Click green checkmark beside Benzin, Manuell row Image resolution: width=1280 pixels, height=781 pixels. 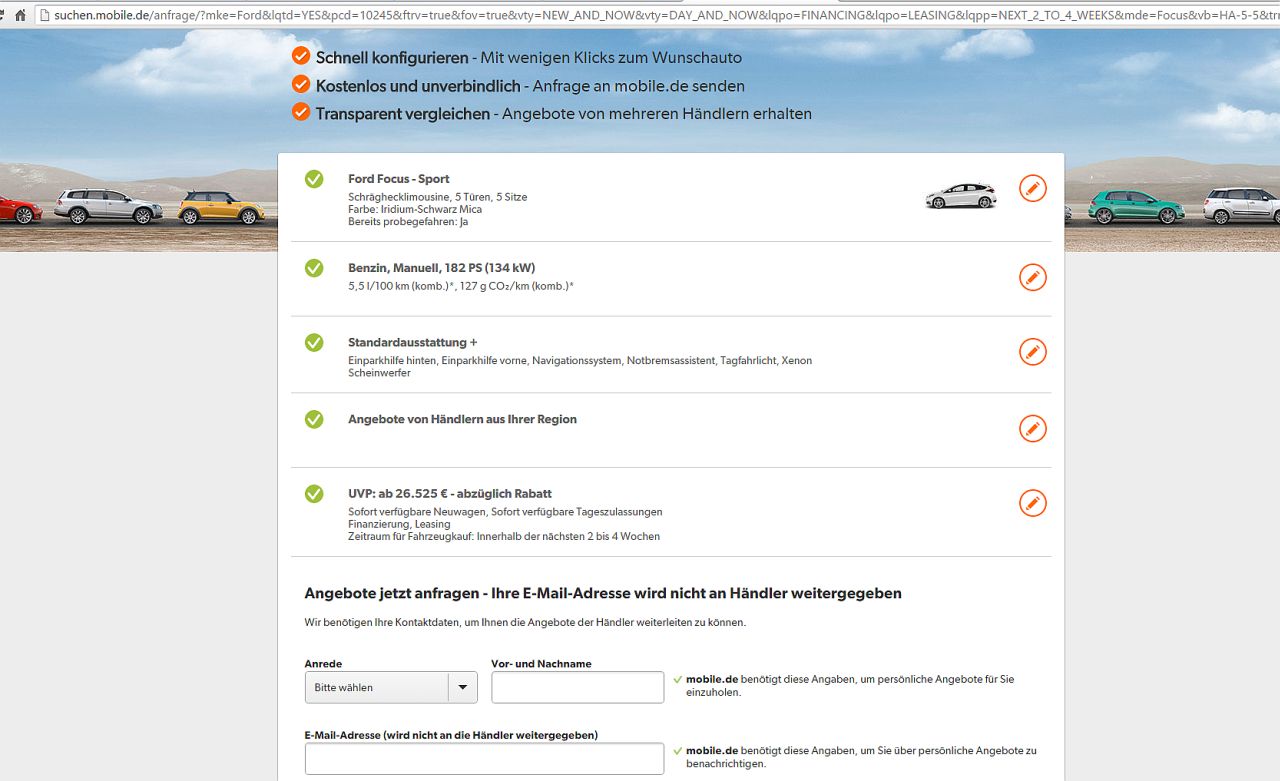[x=314, y=268]
